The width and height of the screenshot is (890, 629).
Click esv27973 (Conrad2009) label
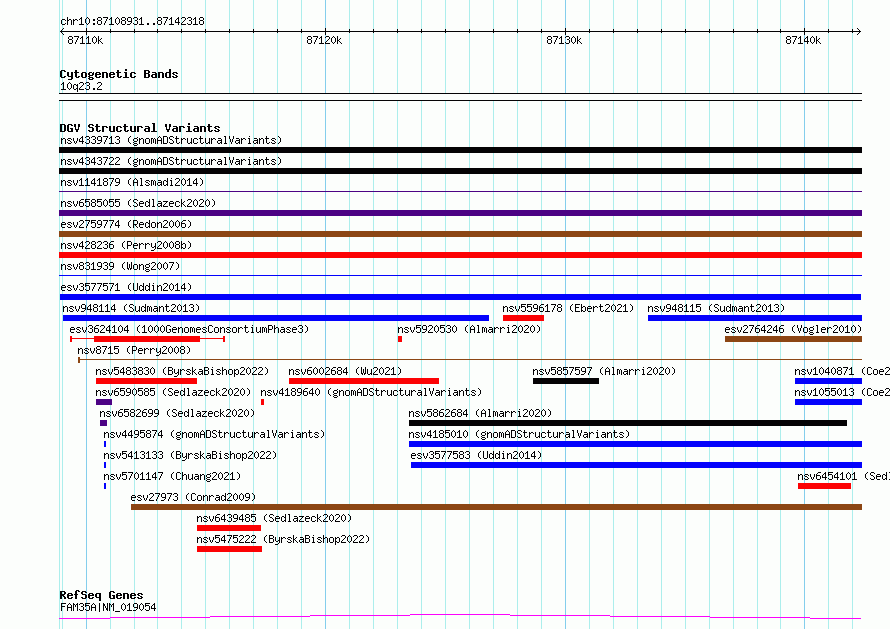click(193, 497)
